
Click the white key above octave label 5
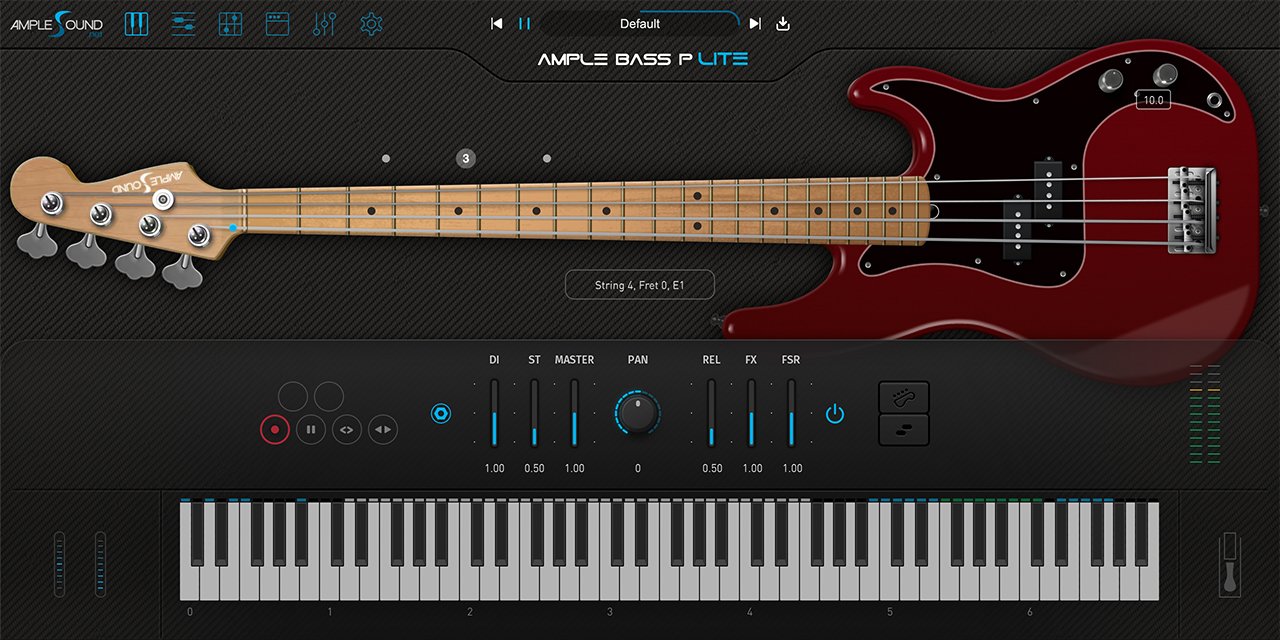coord(890,580)
